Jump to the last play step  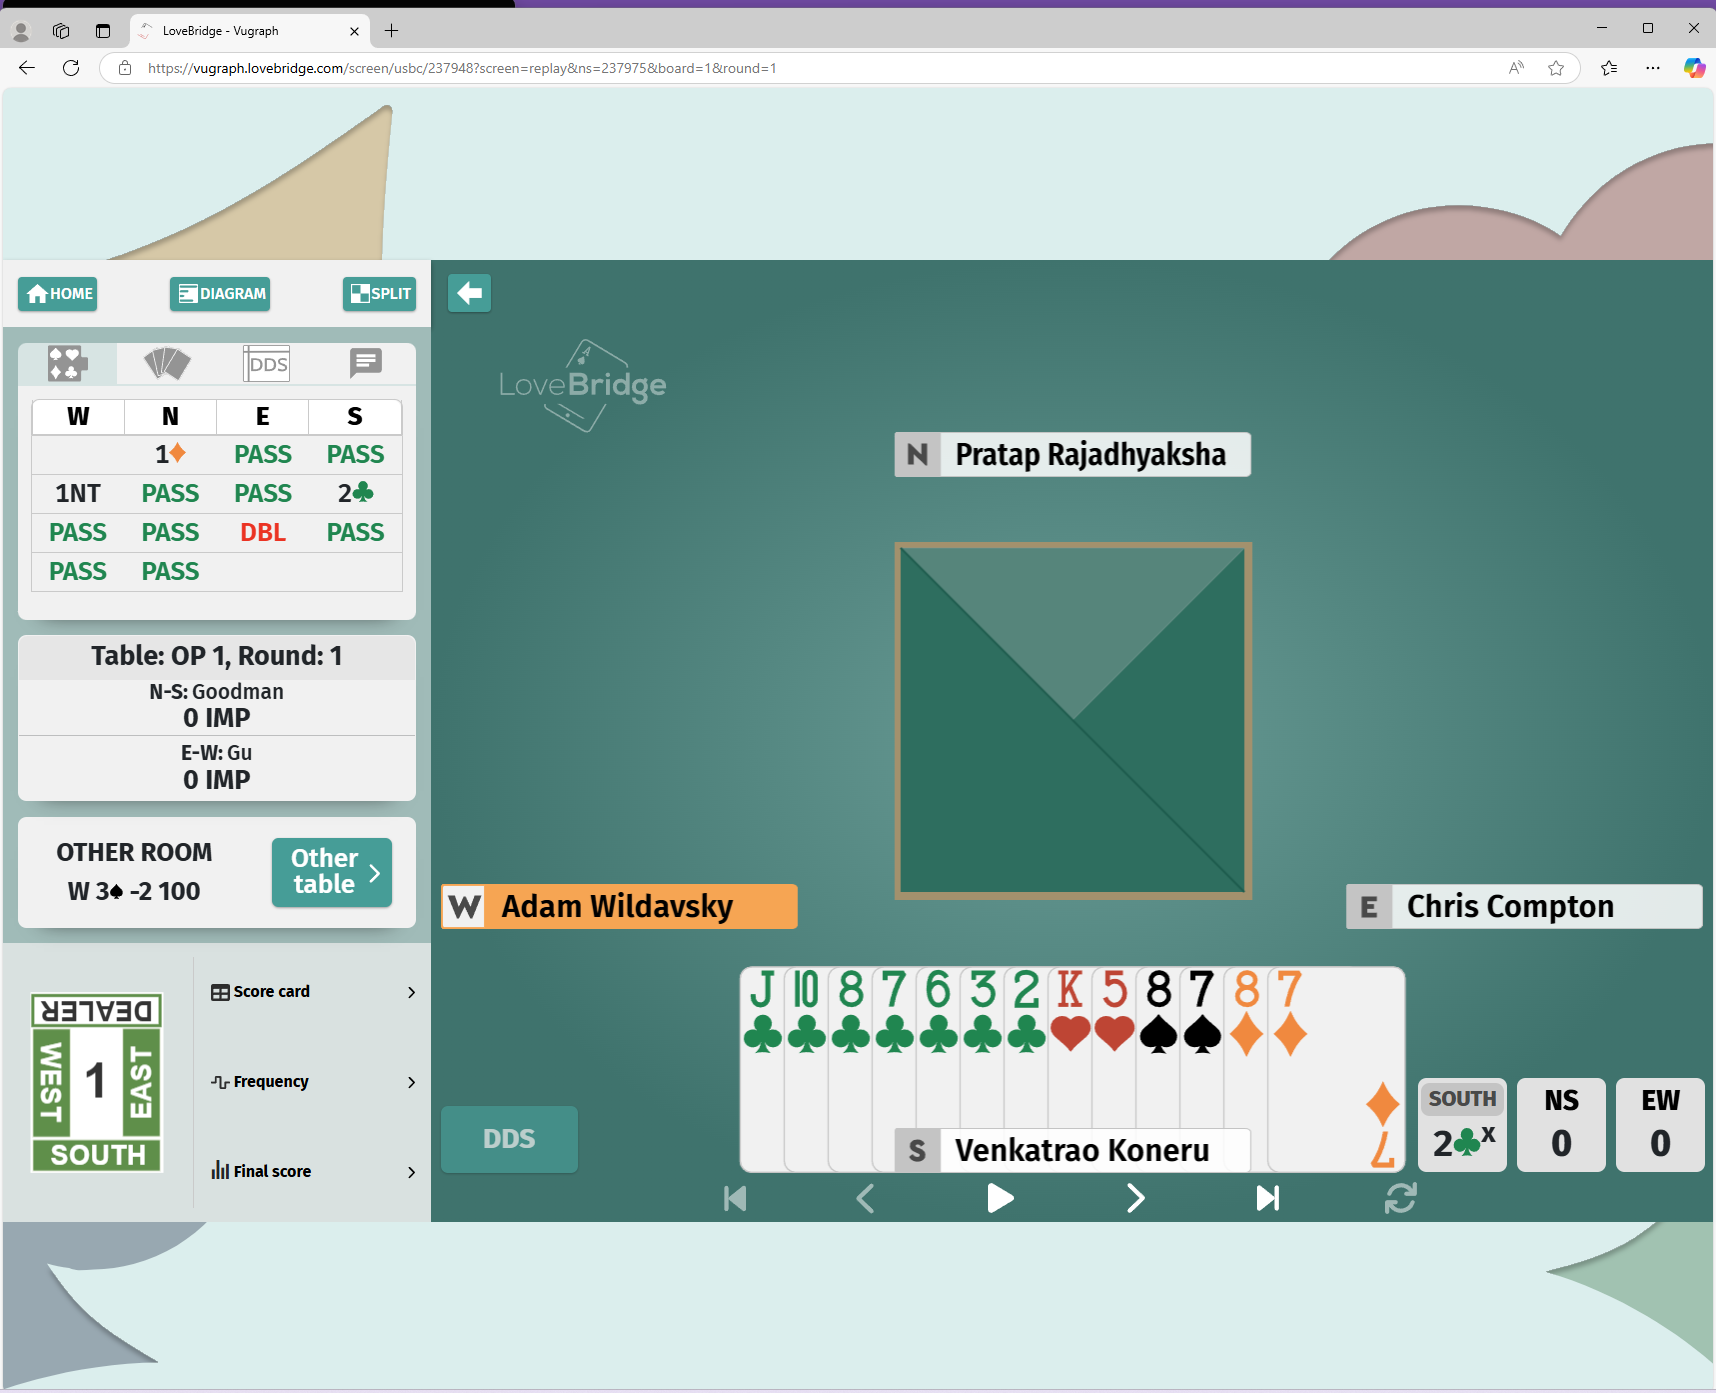point(1267,1198)
